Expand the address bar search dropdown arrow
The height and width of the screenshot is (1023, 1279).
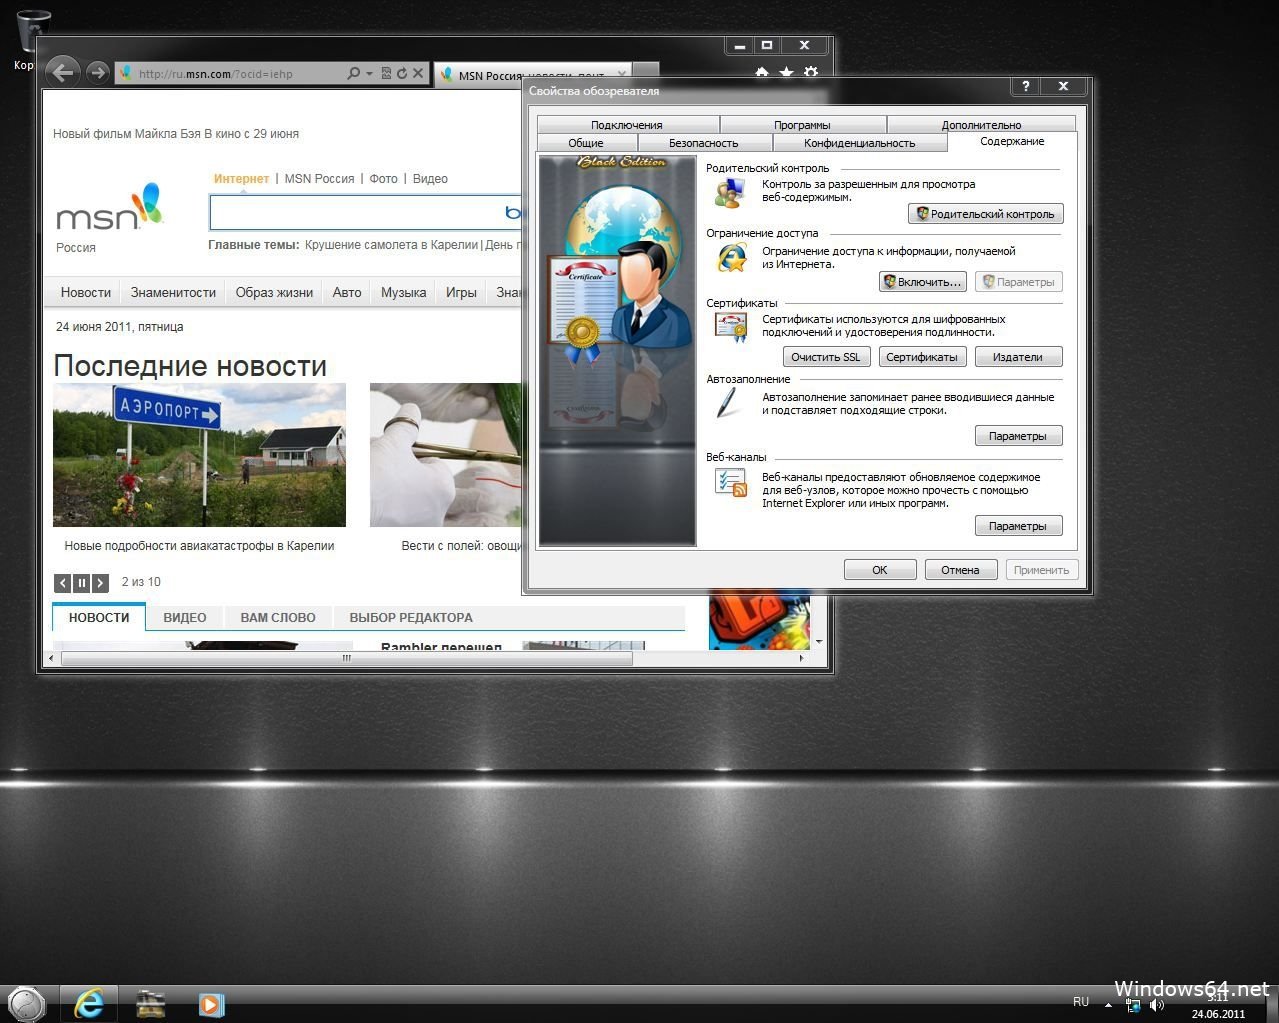369,73
